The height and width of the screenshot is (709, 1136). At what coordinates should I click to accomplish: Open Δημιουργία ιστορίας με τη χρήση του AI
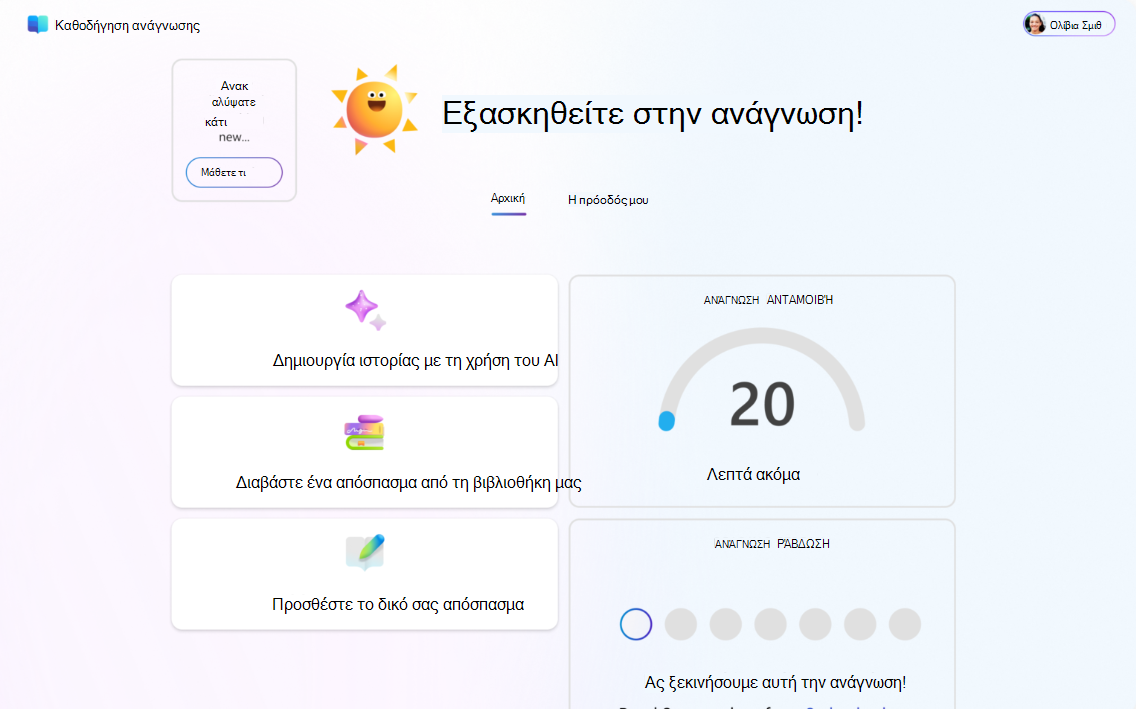364,330
